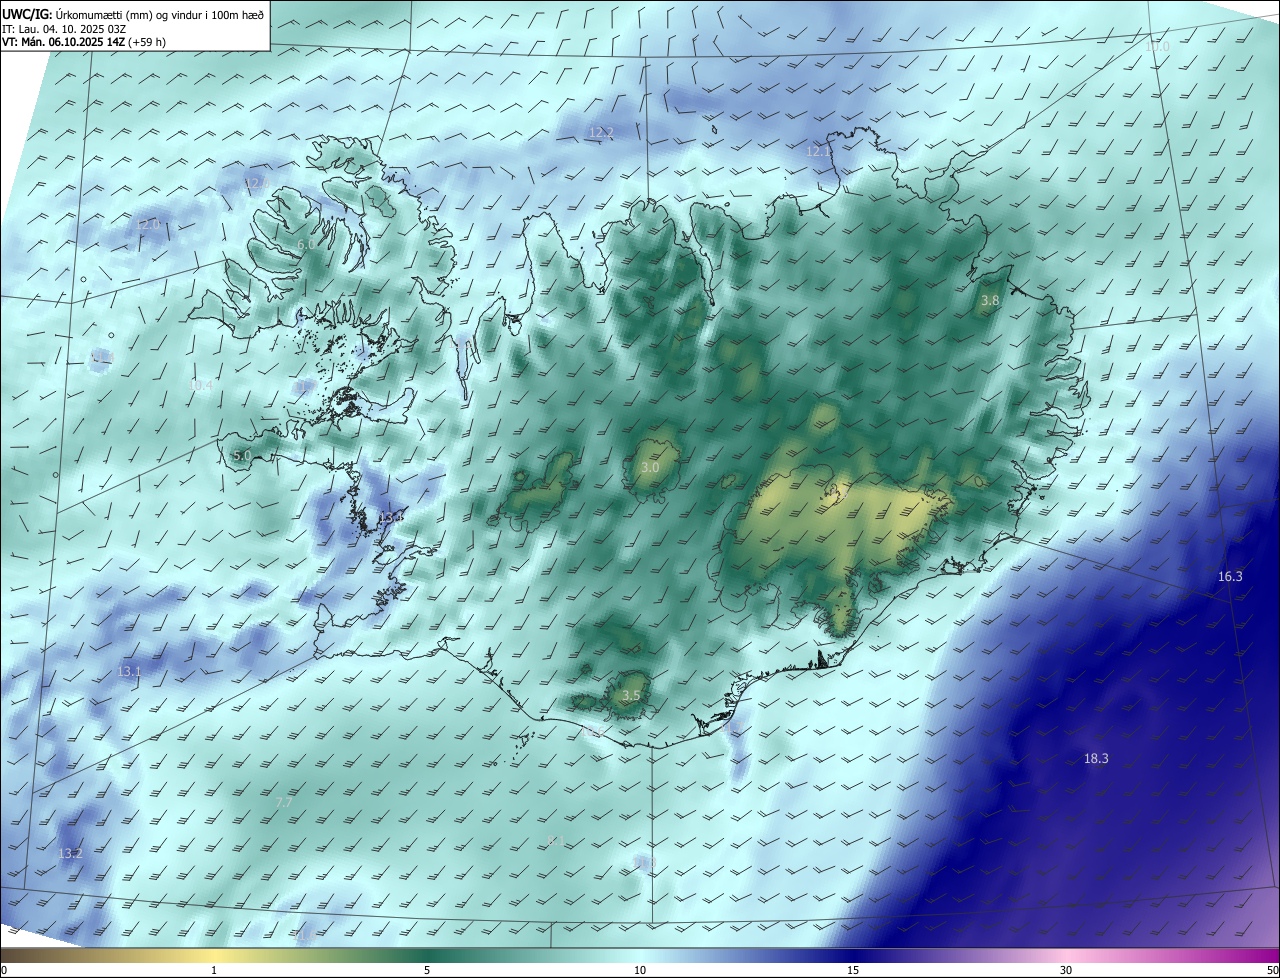Click the colour scale tick labelled 15
The image size is (1280, 978).
[853, 970]
